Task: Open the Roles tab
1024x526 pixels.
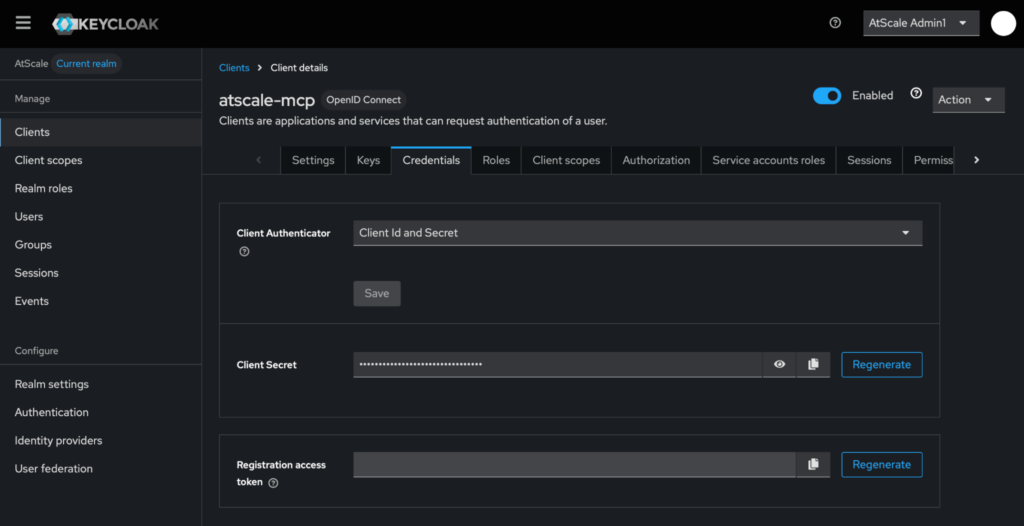Action: click(496, 160)
